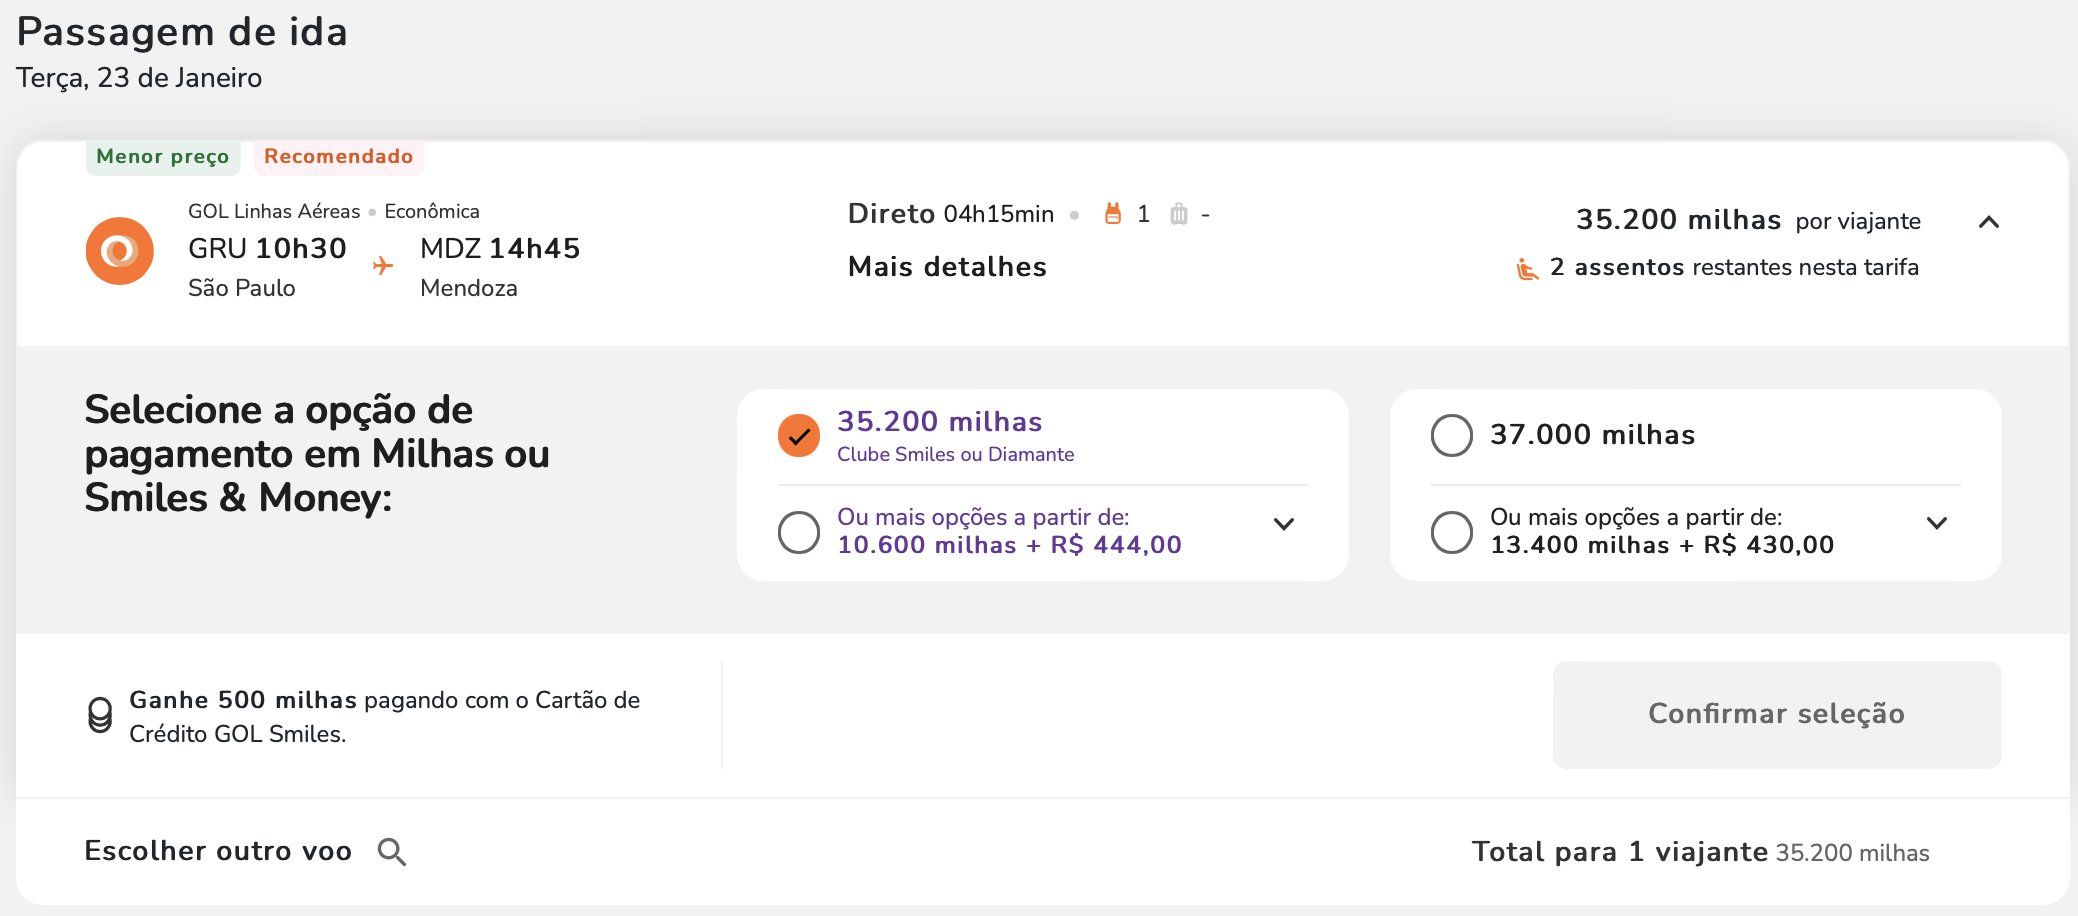Click the search magnifier icon
The image size is (2078, 916).
[x=392, y=852]
